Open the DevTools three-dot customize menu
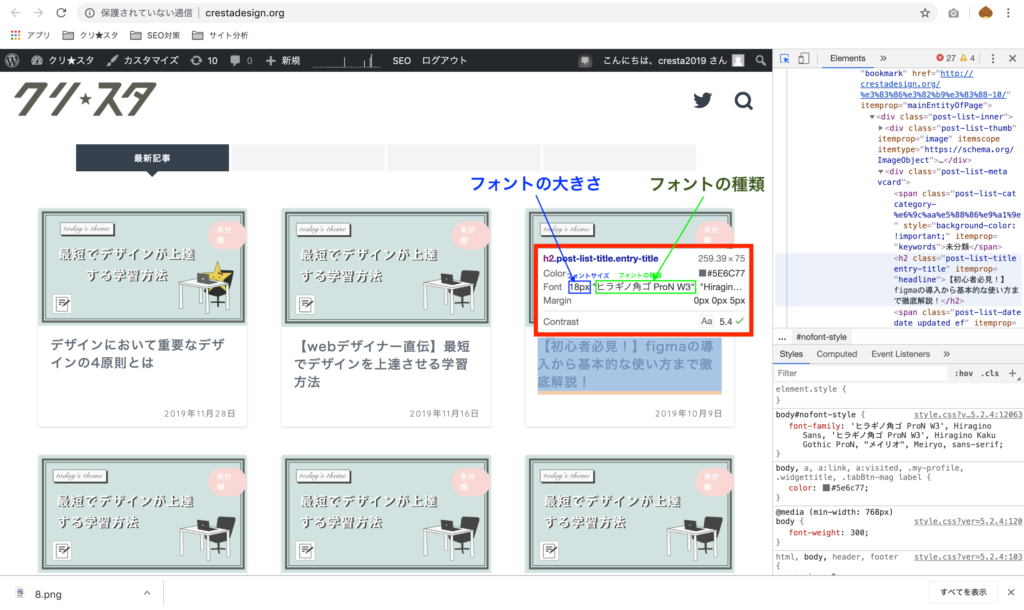 993,58
